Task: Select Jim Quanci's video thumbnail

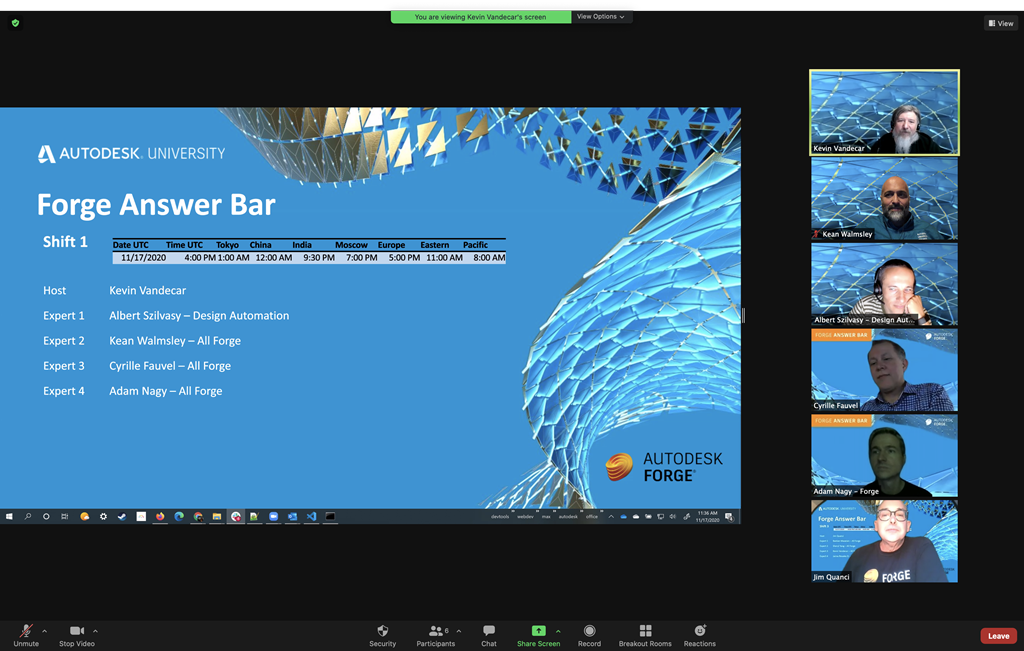Action: [x=884, y=541]
